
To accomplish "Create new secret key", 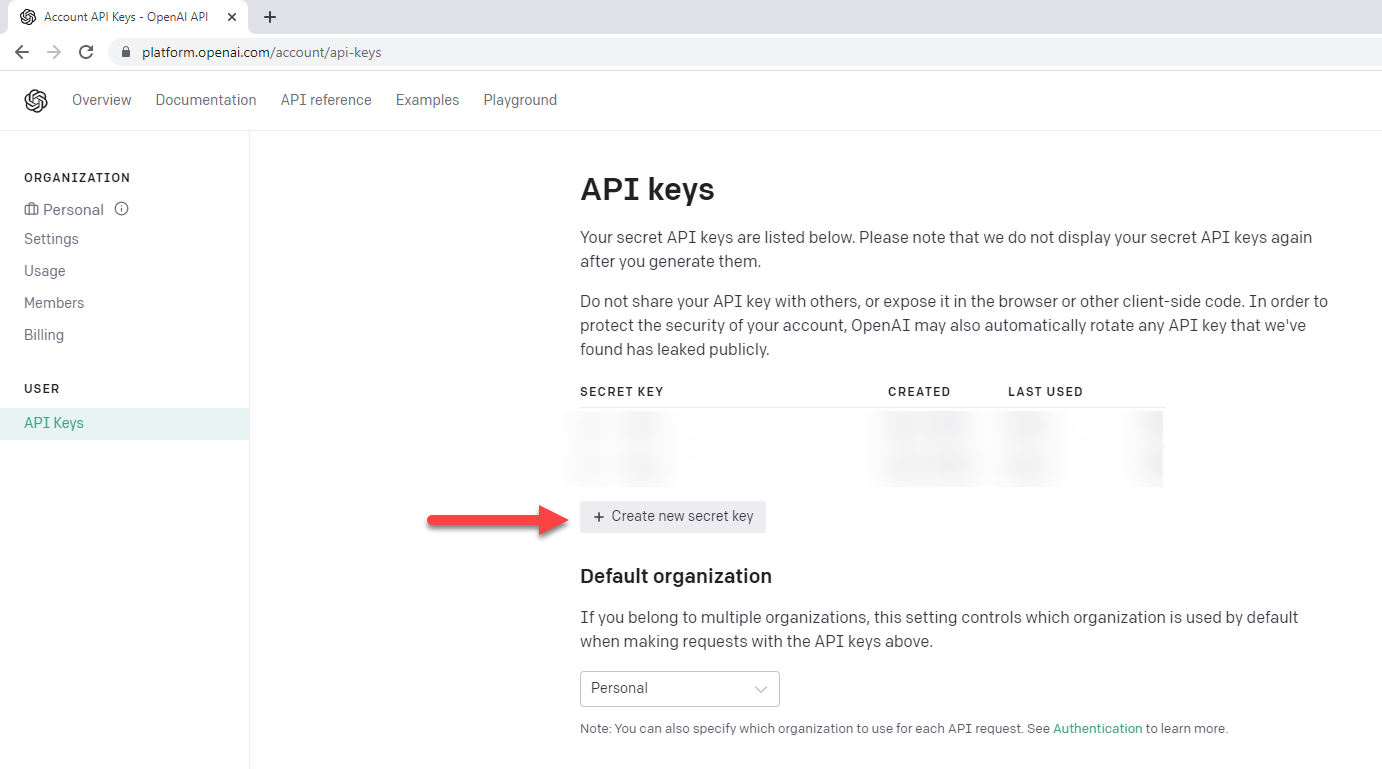I will [673, 517].
